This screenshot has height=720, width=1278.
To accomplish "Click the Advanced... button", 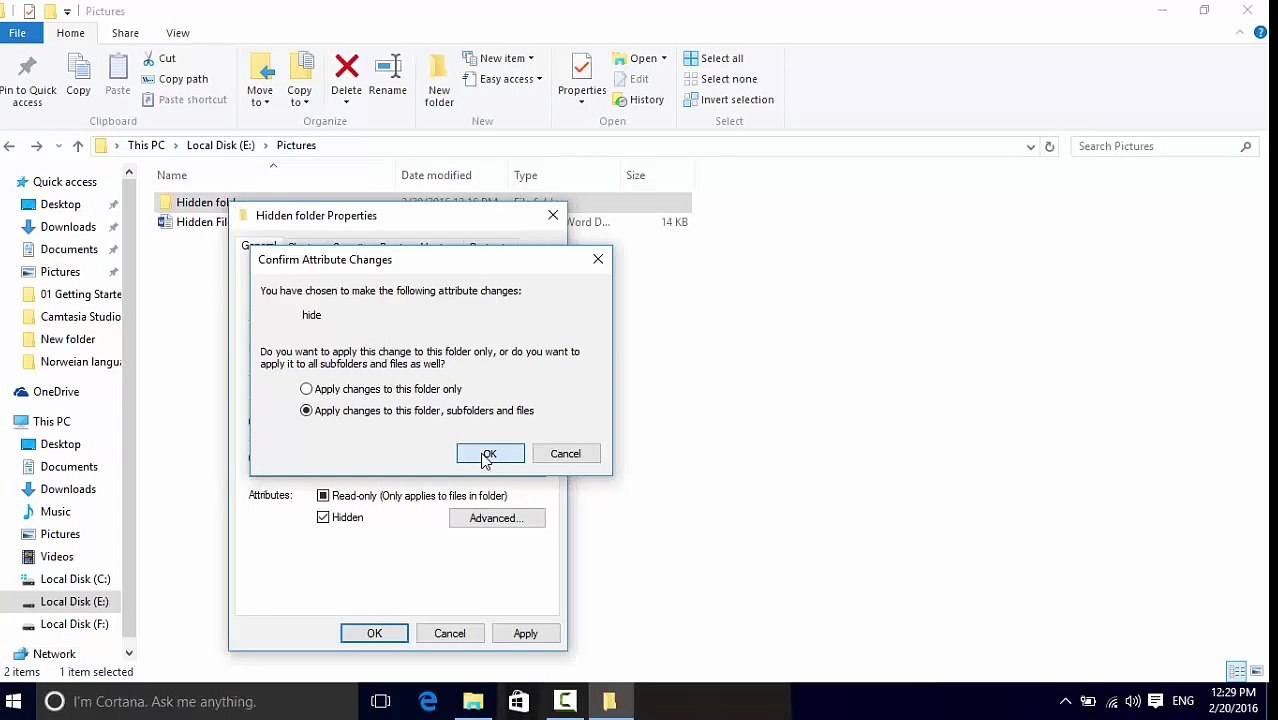I will click(x=497, y=518).
